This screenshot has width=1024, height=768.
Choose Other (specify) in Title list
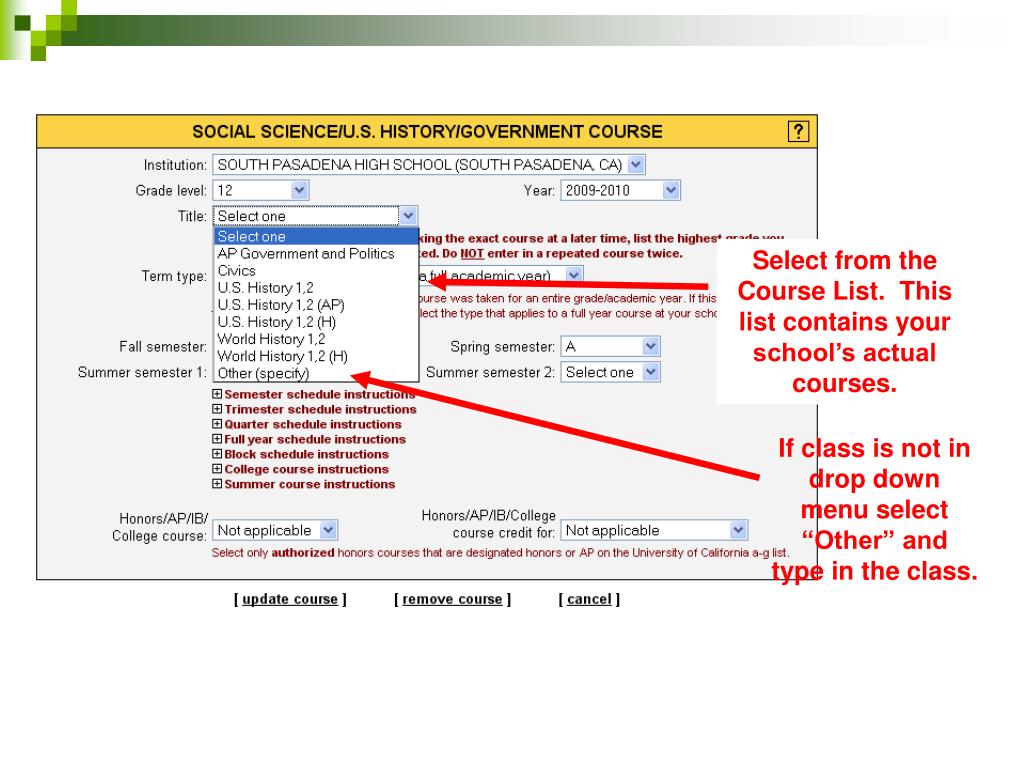pos(316,373)
